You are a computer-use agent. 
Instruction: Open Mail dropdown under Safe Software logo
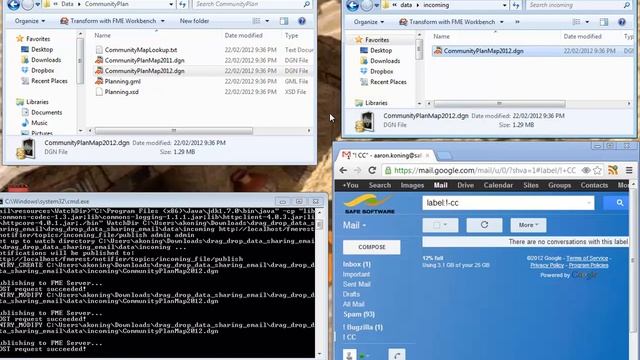[x=354, y=226]
